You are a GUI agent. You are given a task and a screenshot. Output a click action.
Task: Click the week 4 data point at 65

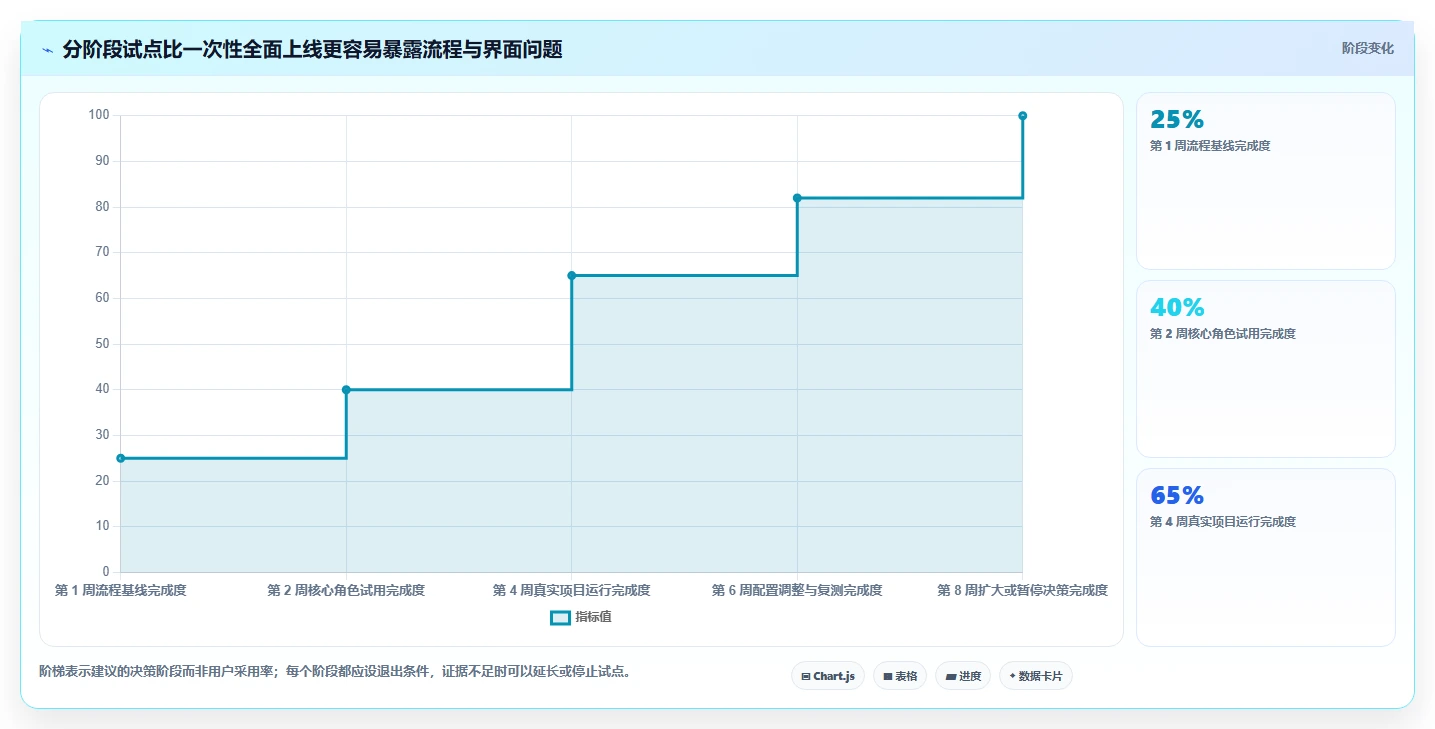[572, 275]
